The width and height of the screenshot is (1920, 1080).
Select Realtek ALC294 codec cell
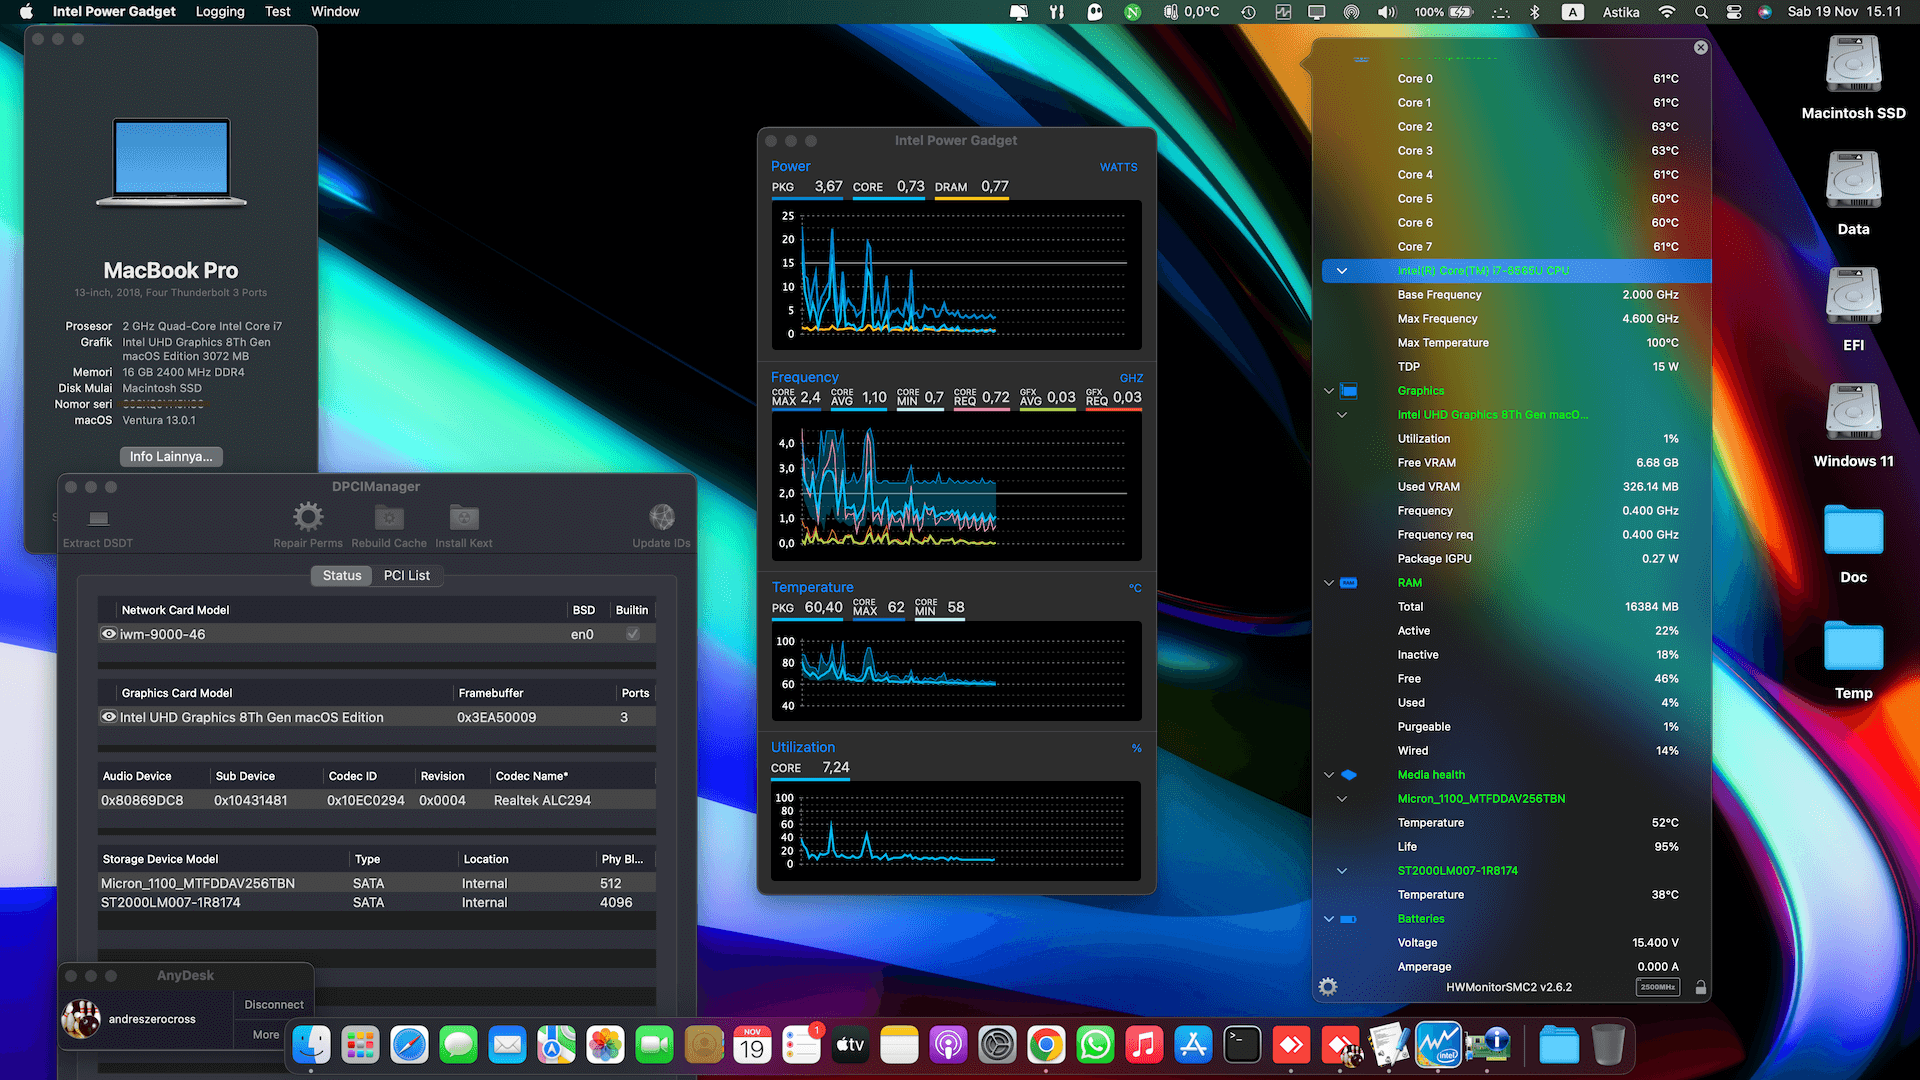tap(542, 801)
